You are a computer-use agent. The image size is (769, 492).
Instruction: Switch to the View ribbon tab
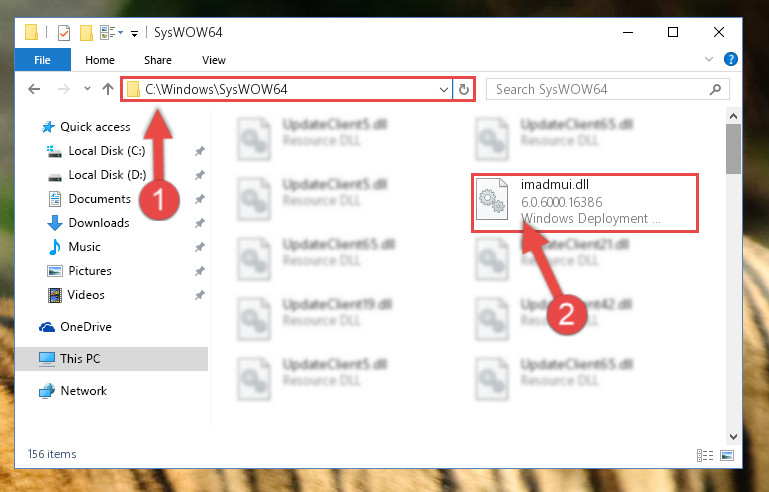(214, 60)
